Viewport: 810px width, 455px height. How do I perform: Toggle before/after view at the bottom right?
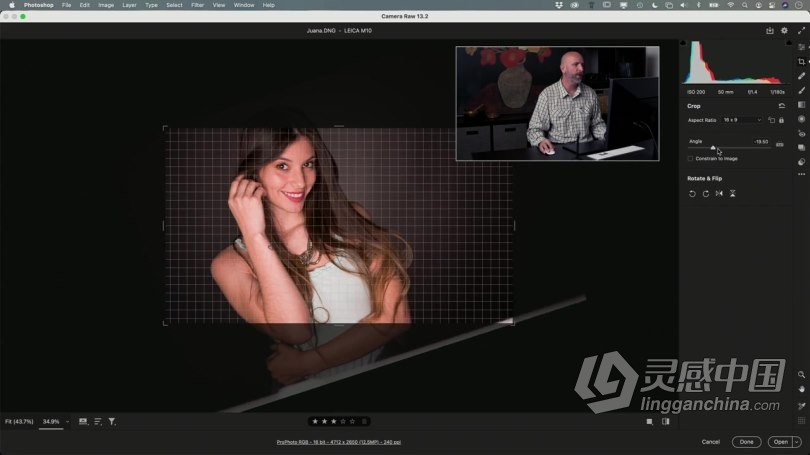point(665,422)
